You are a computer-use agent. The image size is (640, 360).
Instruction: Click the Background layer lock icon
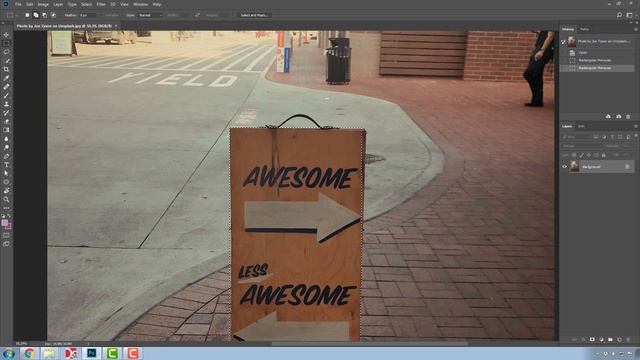[x=627, y=167]
